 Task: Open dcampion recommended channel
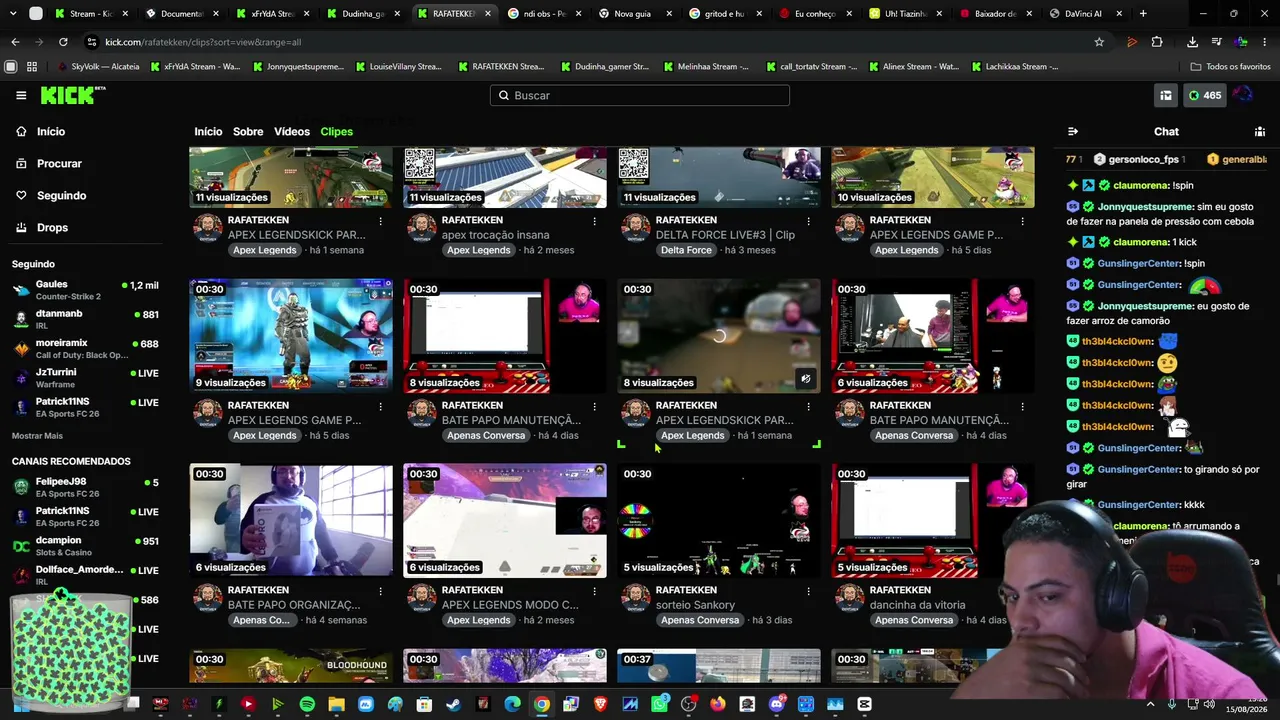(85, 546)
